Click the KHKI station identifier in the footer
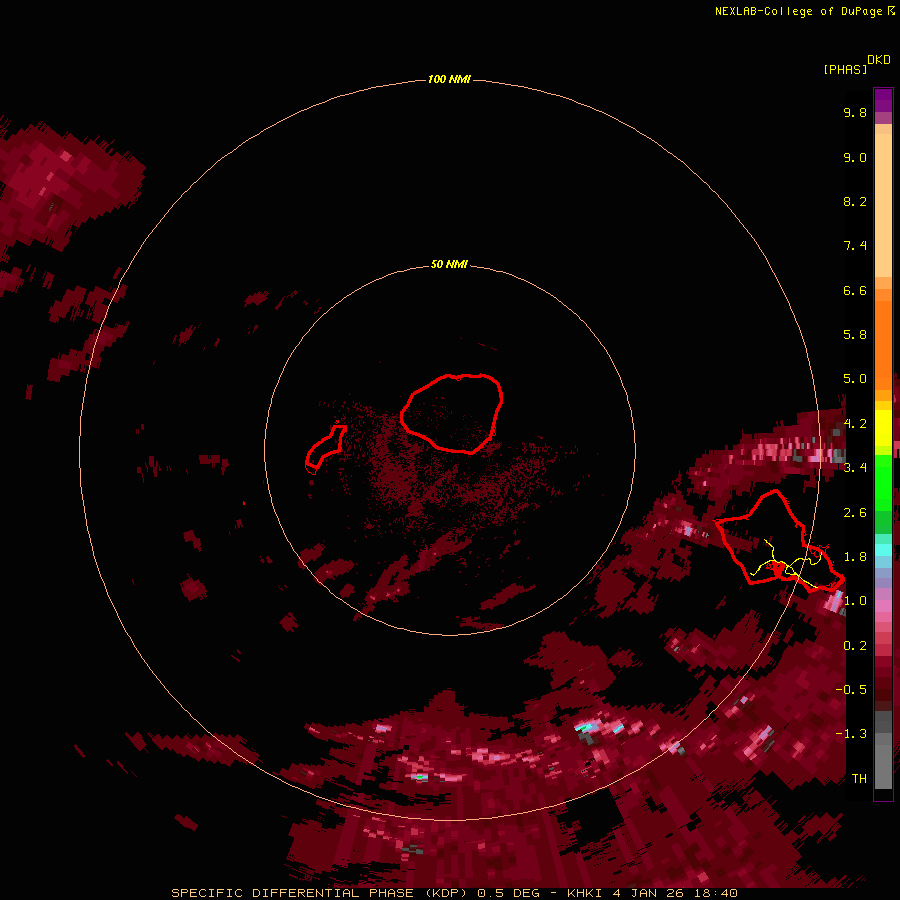The height and width of the screenshot is (900, 900). pyautogui.click(x=585, y=893)
